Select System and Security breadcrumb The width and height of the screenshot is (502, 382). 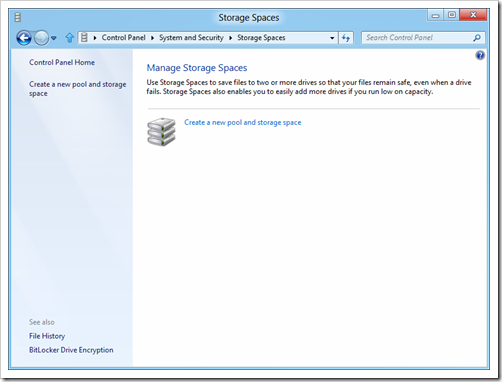tap(191, 38)
